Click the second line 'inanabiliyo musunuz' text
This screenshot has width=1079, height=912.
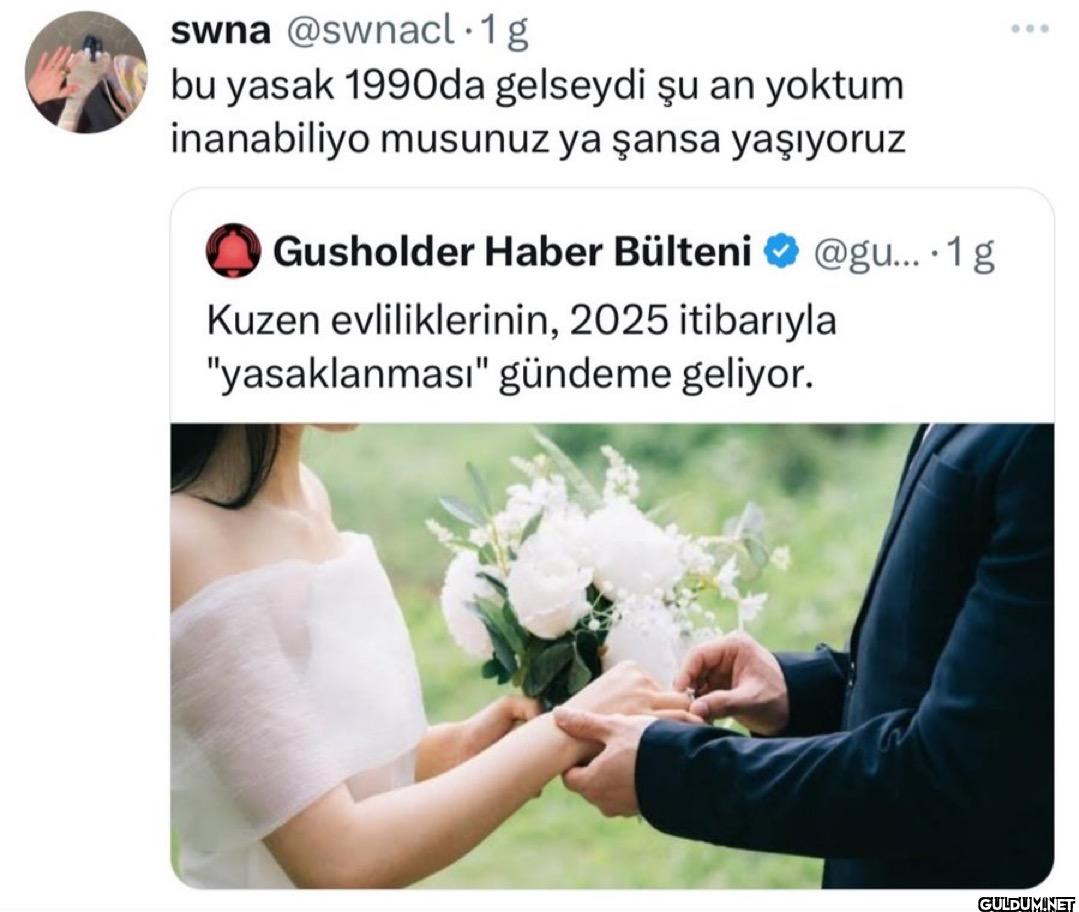[x=537, y=140]
